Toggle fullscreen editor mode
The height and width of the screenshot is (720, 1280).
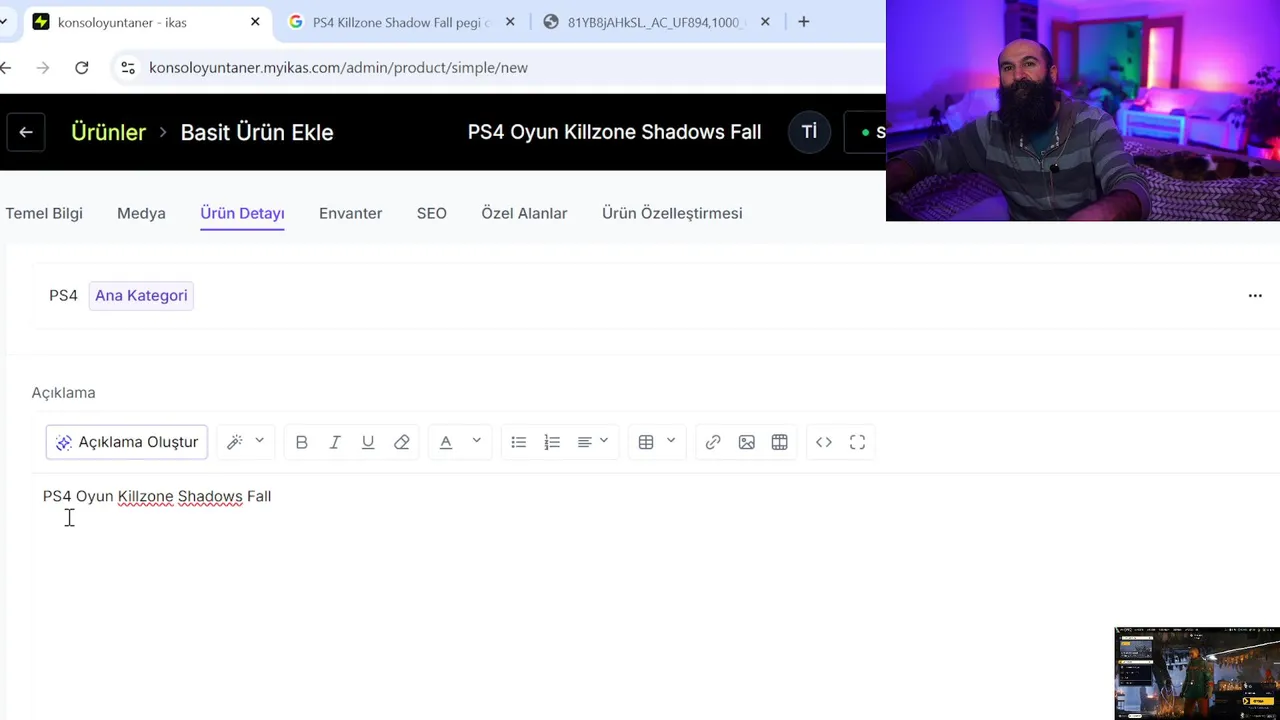[x=857, y=442]
